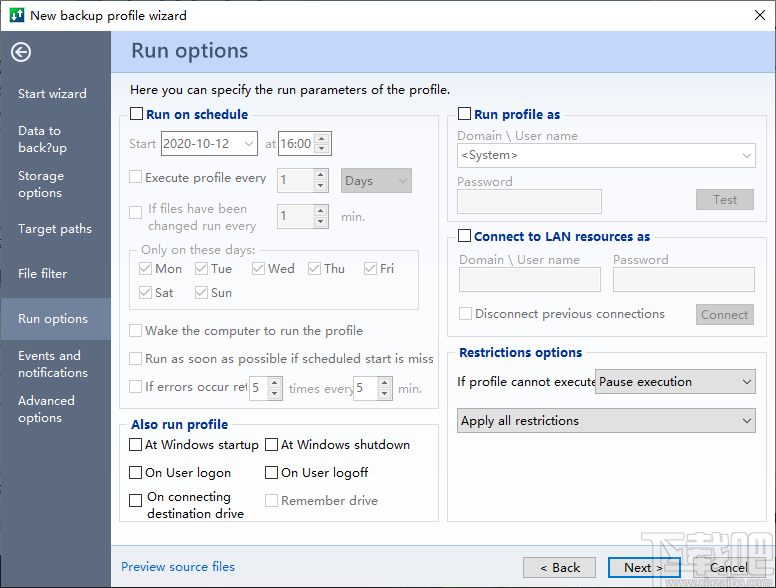This screenshot has width=776, height=588.
Task: Open the Advanced options step
Action: coord(46,409)
